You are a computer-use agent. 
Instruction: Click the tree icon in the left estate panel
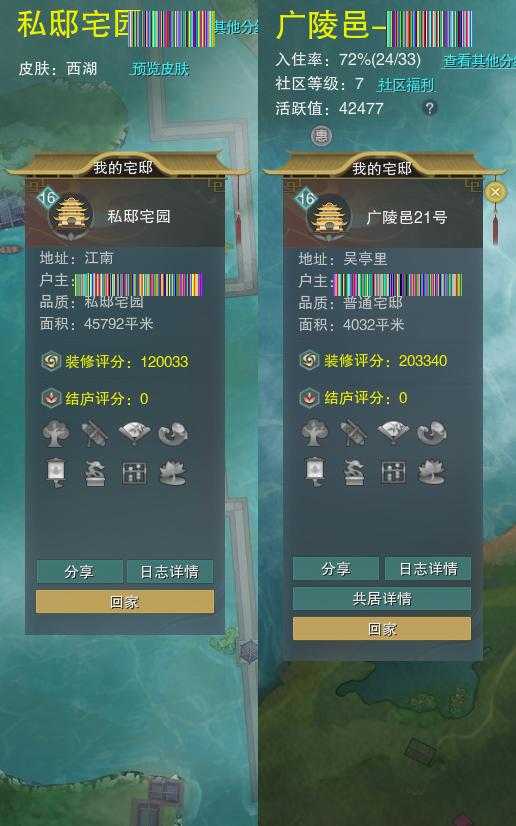coord(56,434)
